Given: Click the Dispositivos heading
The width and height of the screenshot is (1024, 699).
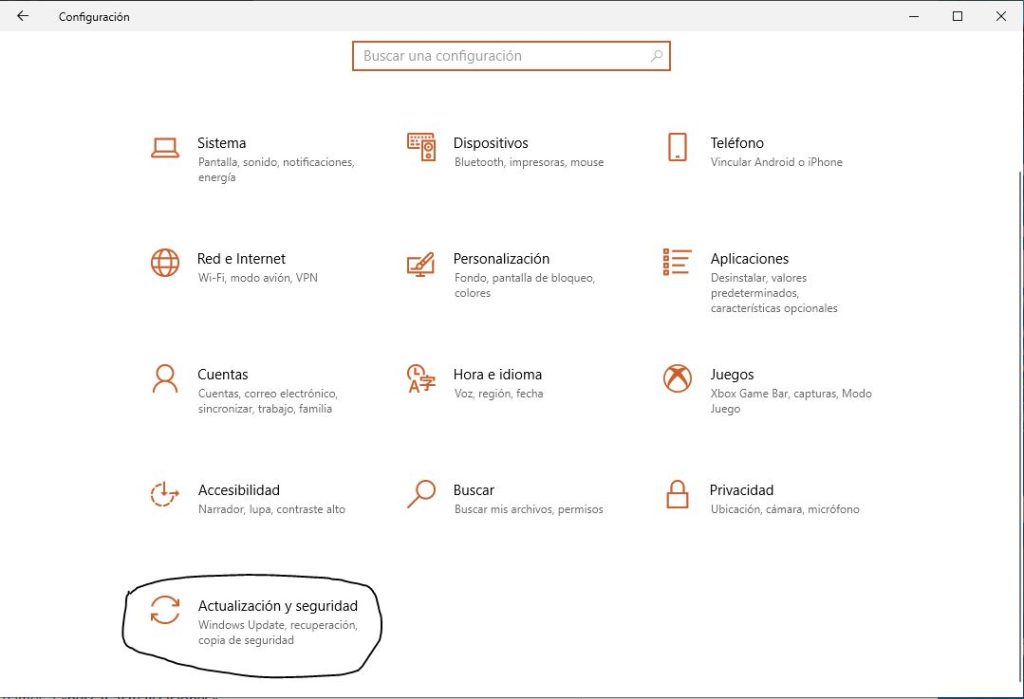Looking at the screenshot, I should (490, 143).
